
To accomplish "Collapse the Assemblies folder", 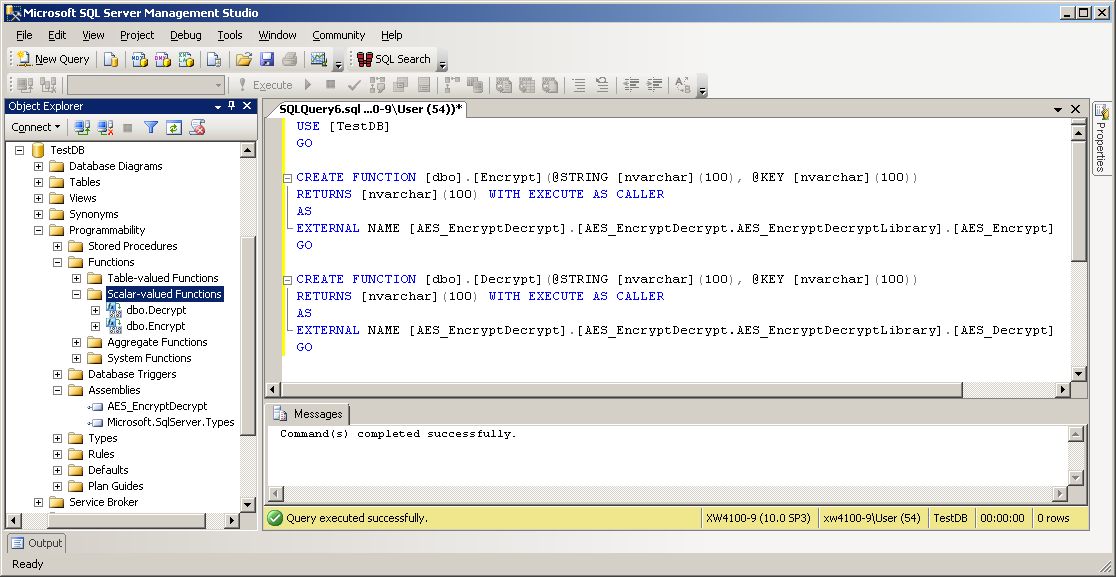I will (58, 390).
